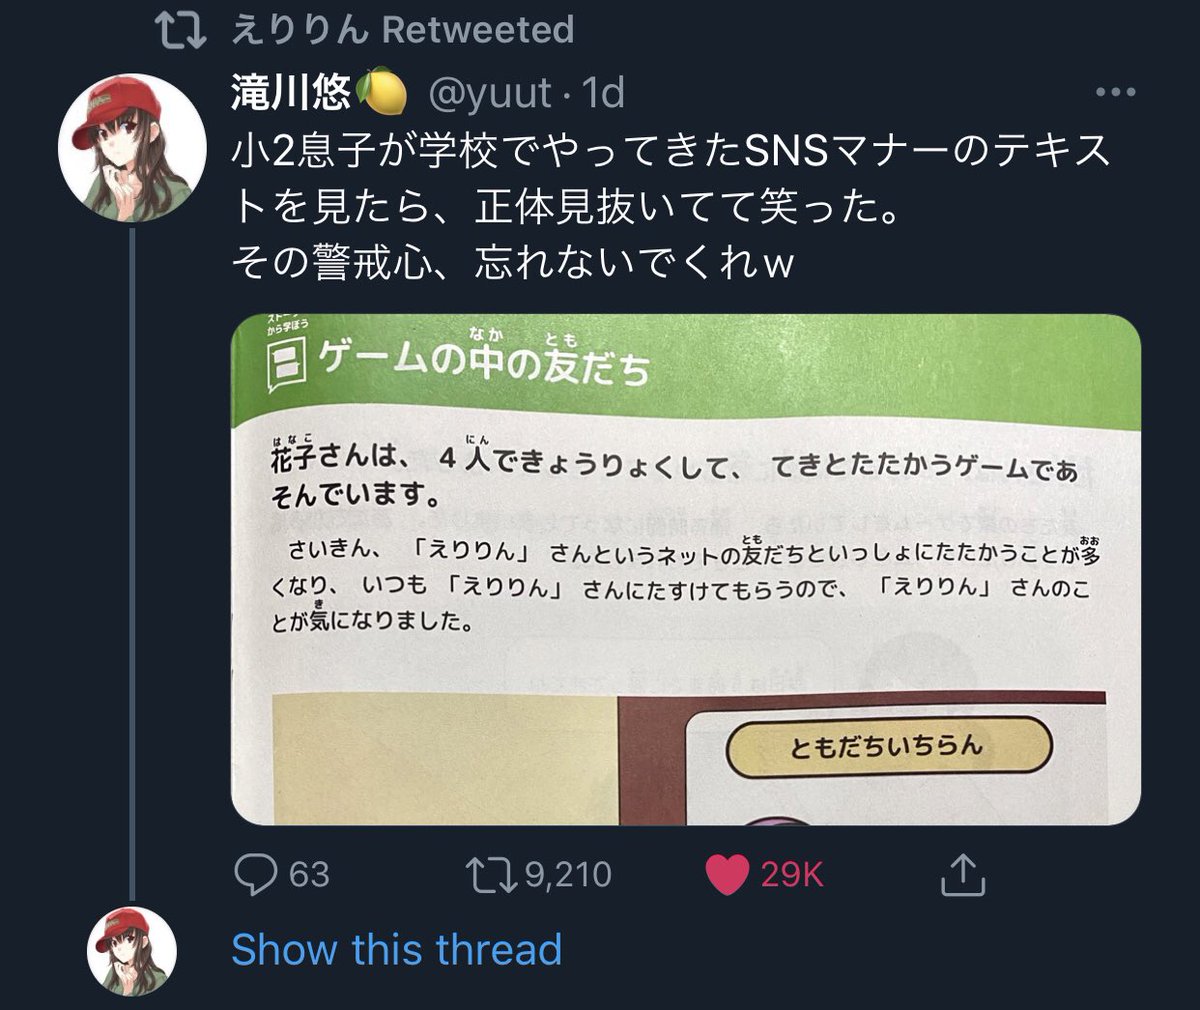Click the @yuut handle
Image resolution: width=1200 pixels, height=1010 pixels.
pyautogui.click(x=490, y=93)
